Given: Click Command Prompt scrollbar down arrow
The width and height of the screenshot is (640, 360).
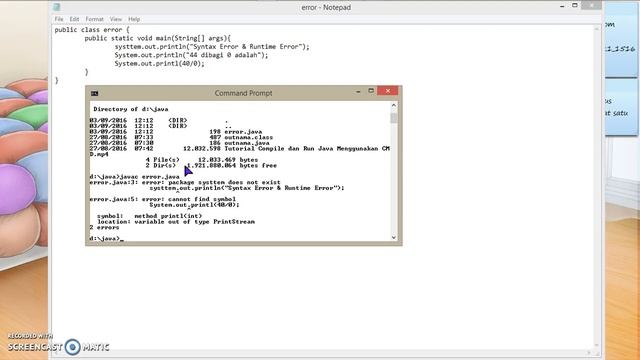Looking at the screenshot, I should [393, 238].
